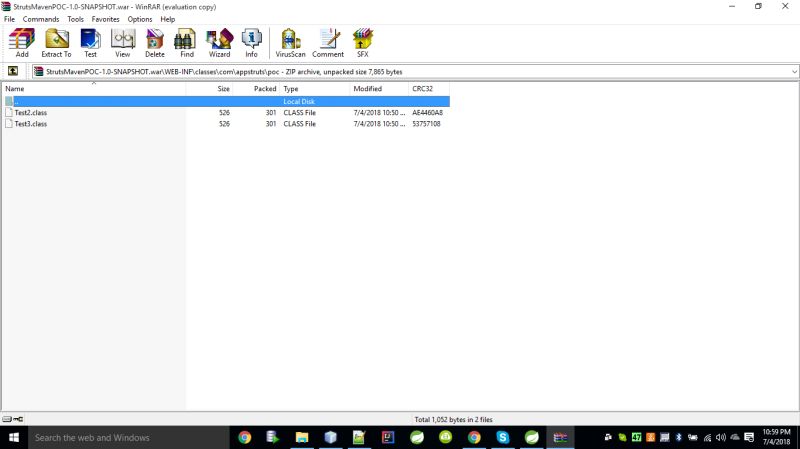The image size is (800, 449).
Task: Go up one level using the arrow icon
Action: coord(13,71)
